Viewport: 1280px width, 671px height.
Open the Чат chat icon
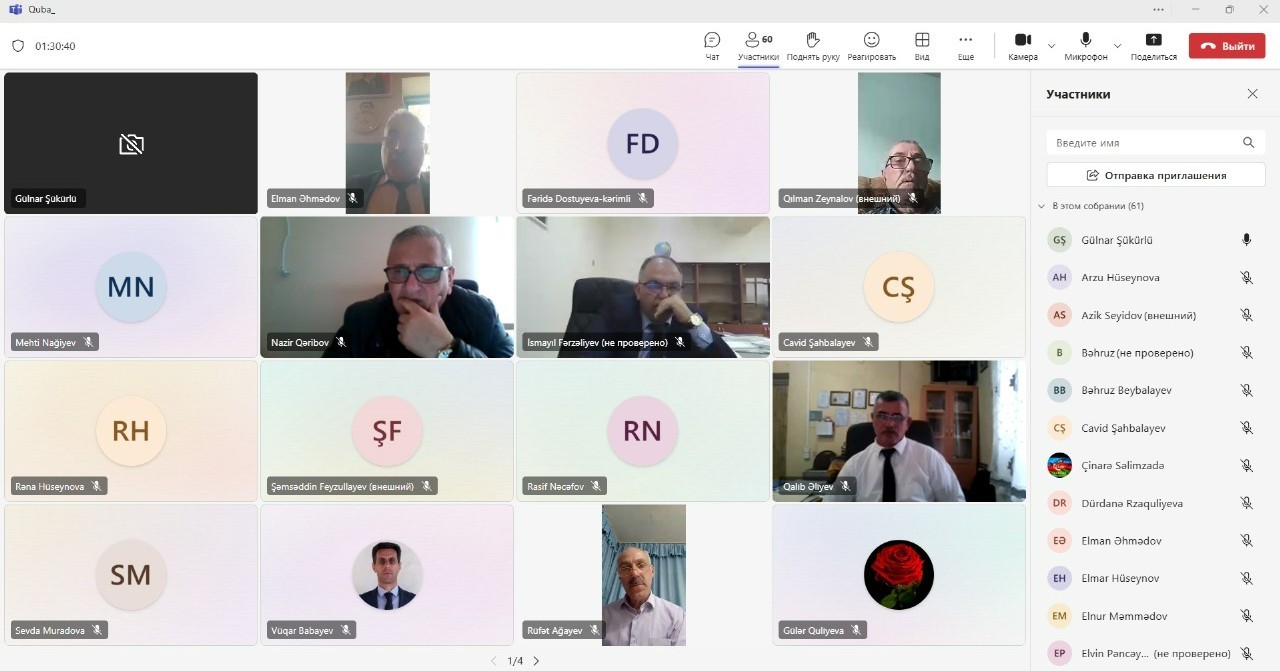tap(712, 40)
